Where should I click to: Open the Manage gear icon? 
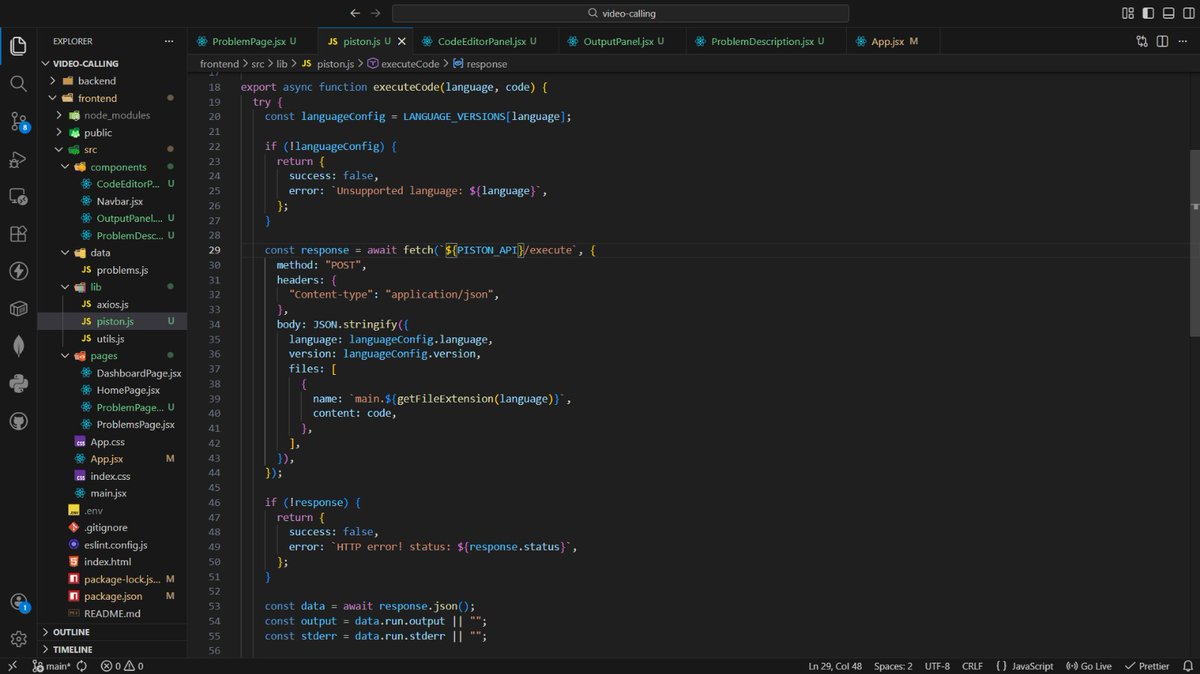point(18,639)
